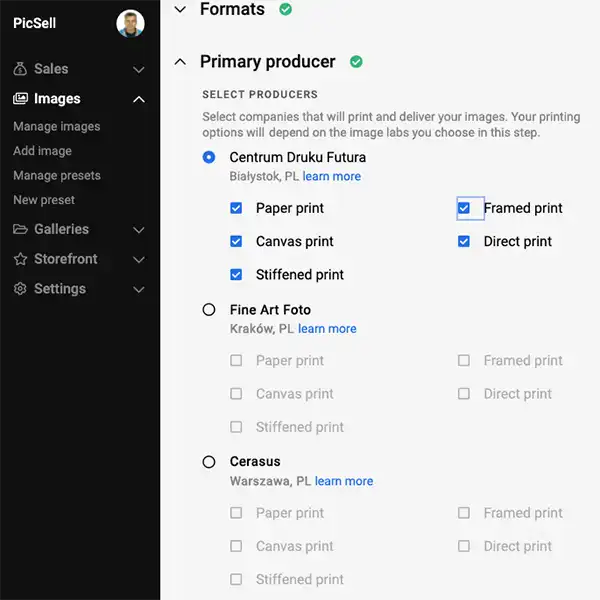The image size is (600, 600).
Task: Check Direct print under Cerasus
Action: (464, 546)
